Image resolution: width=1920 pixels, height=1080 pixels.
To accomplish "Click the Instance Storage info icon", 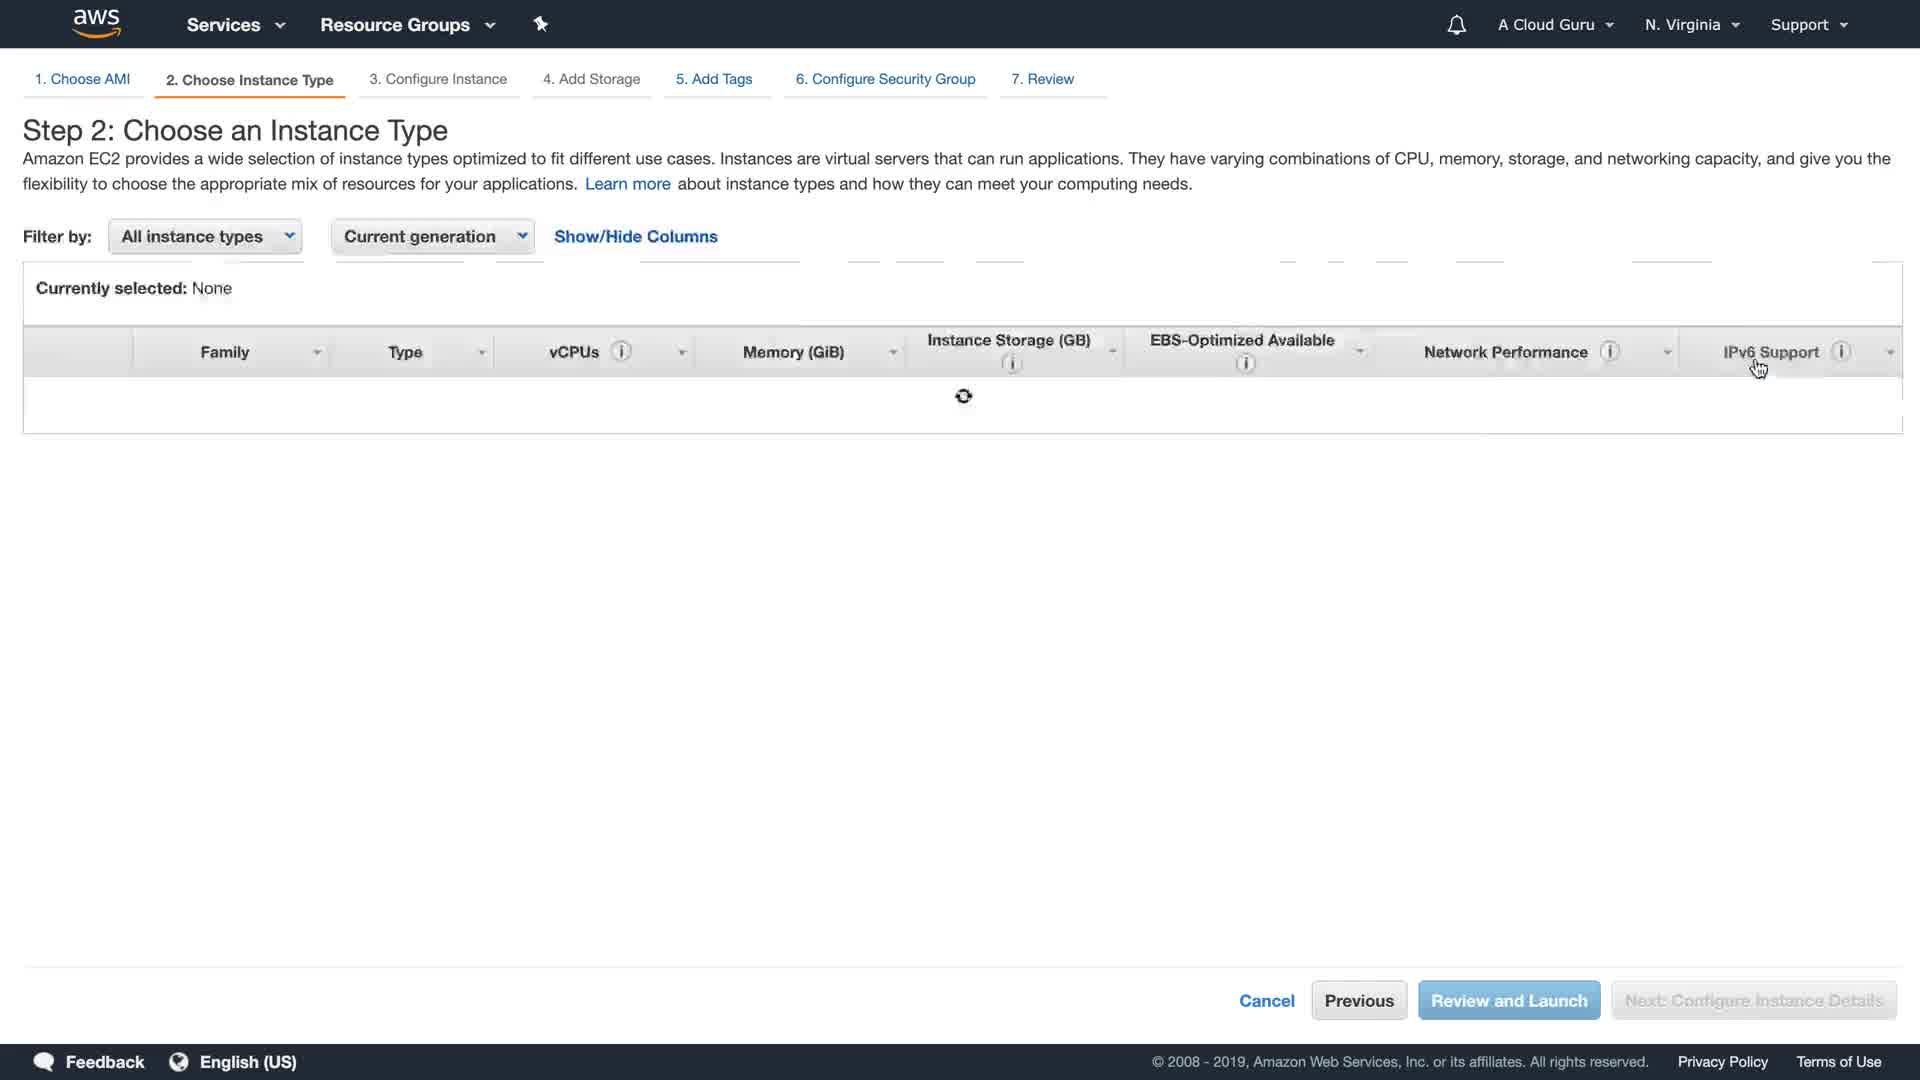I will pos(1011,364).
